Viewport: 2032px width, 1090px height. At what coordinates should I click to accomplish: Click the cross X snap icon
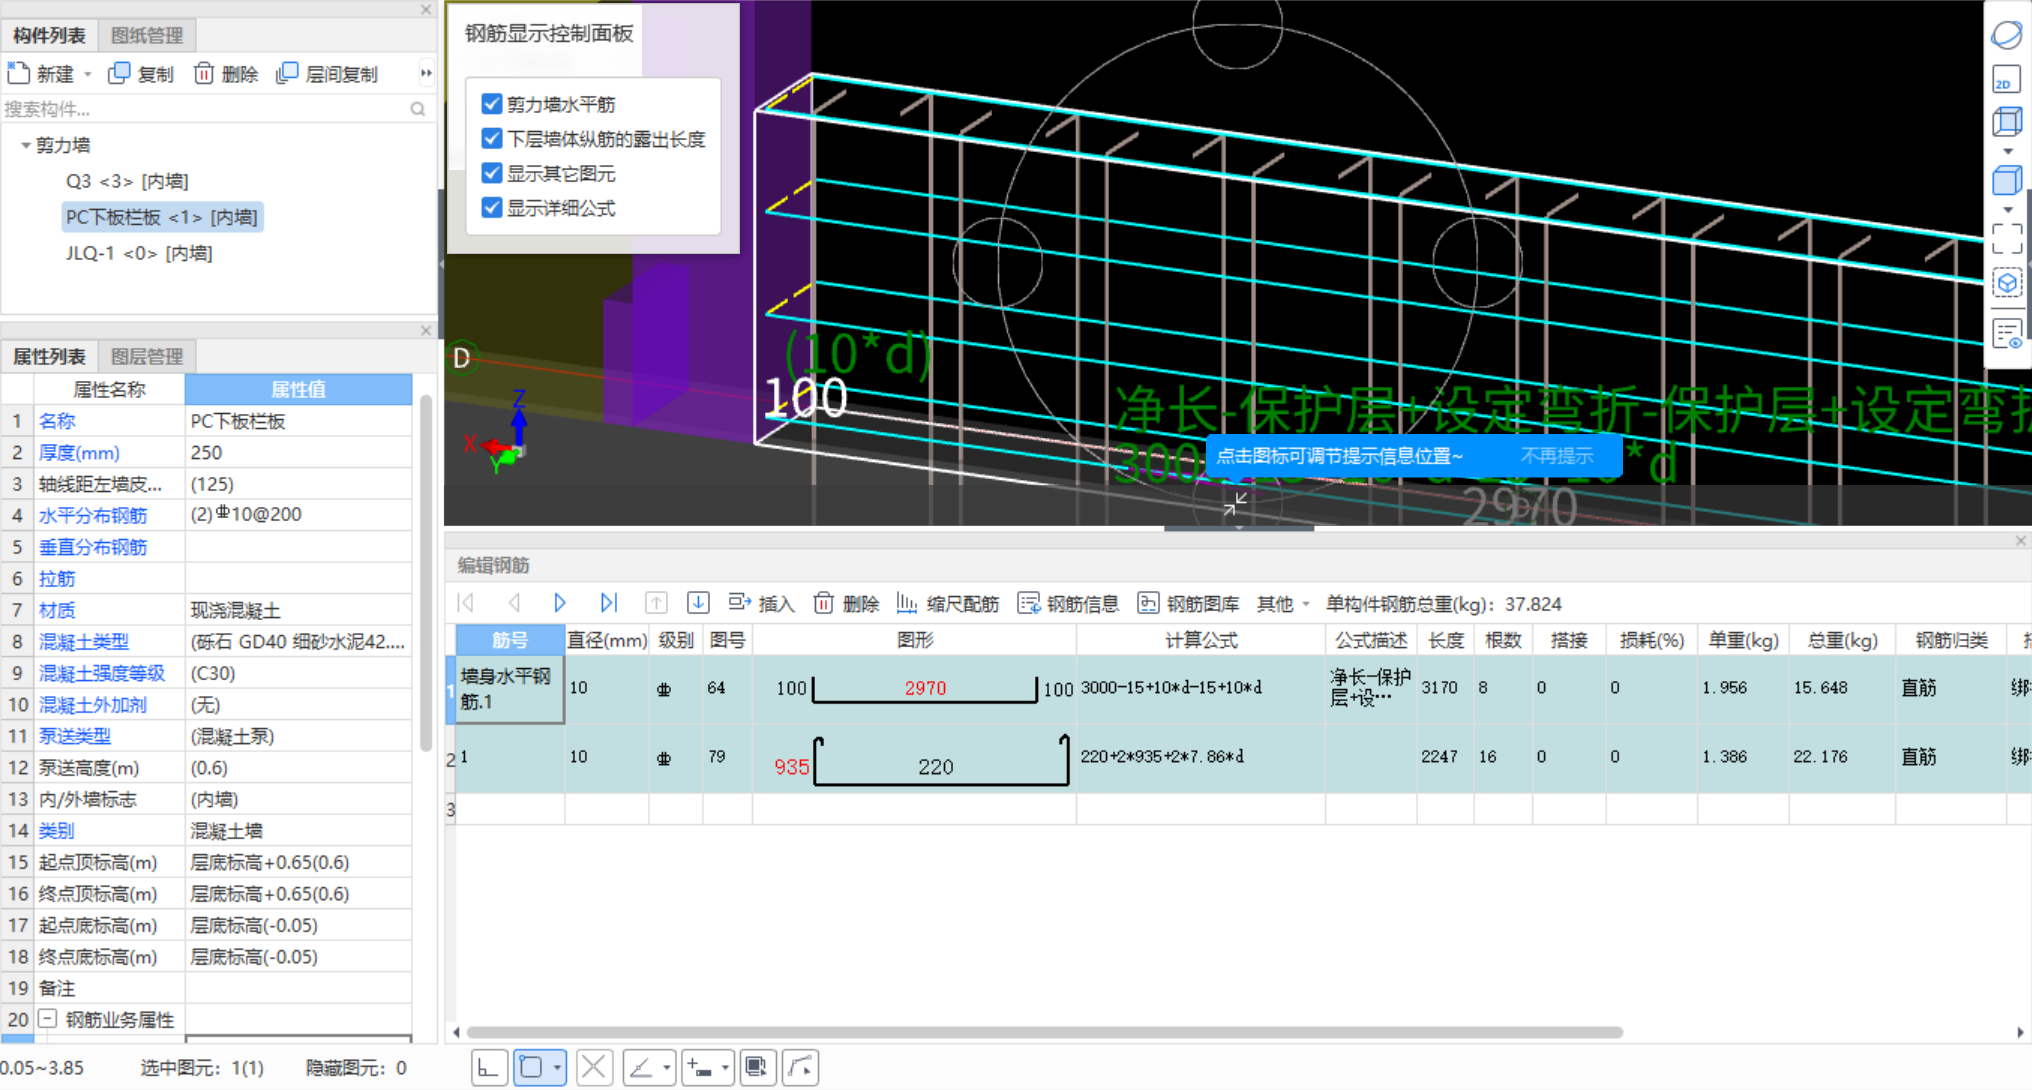pos(594,1068)
